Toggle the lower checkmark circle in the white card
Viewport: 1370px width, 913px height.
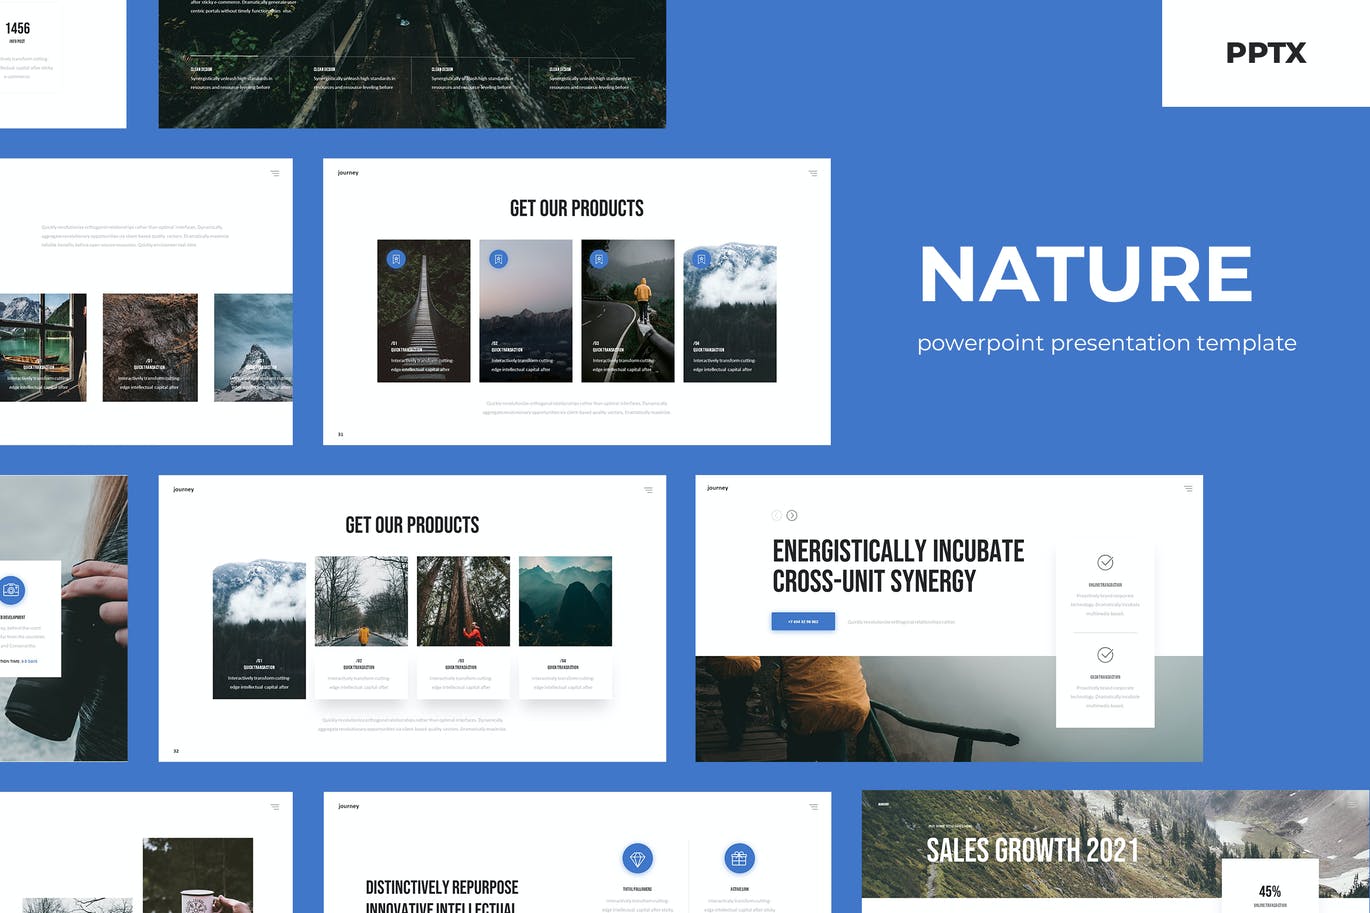pos(1105,655)
